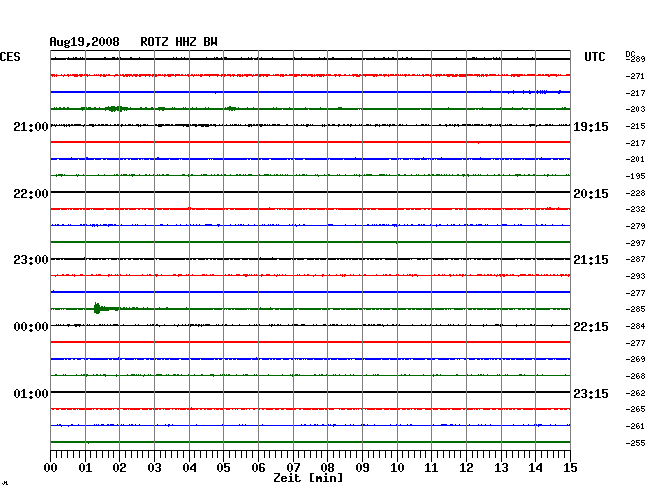Click minute tick label 03

pyautogui.click(x=154, y=468)
